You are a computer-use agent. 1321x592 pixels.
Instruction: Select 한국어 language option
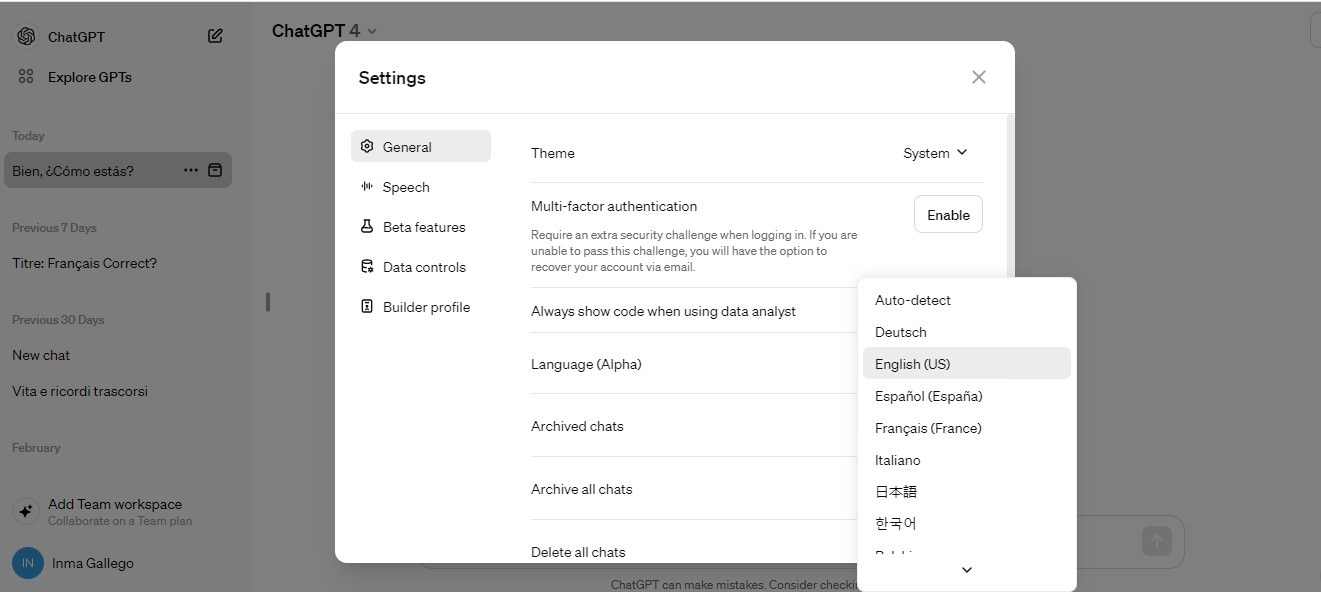coord(967,523)
